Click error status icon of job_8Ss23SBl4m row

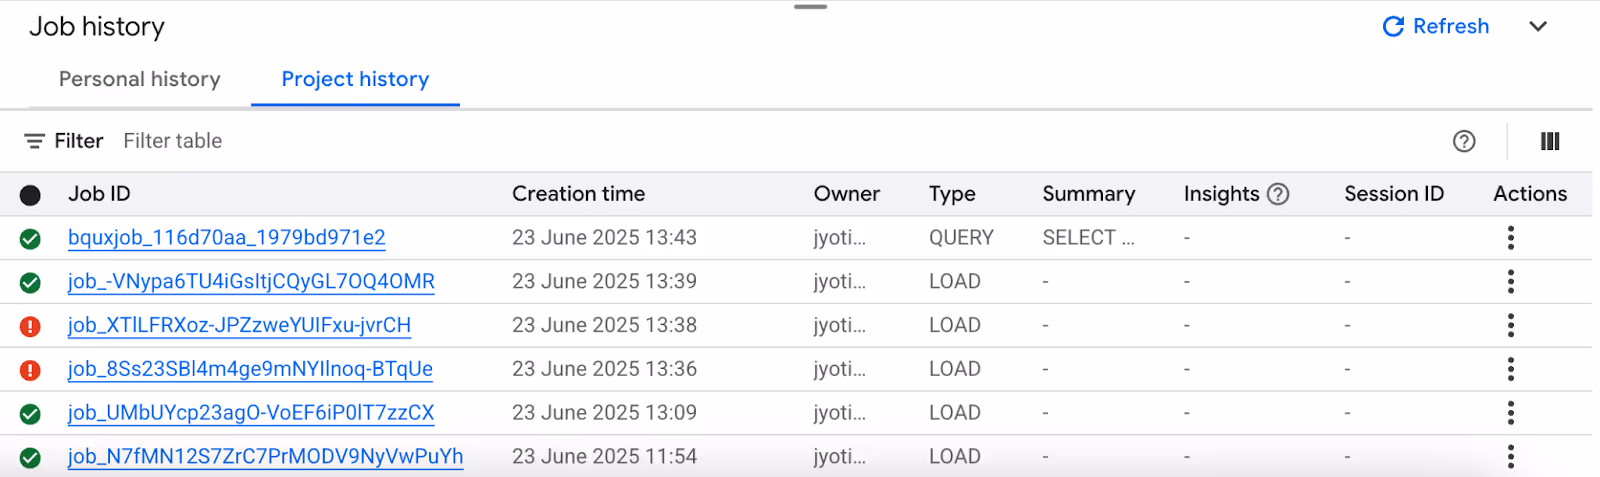click(x=30, y=370)
